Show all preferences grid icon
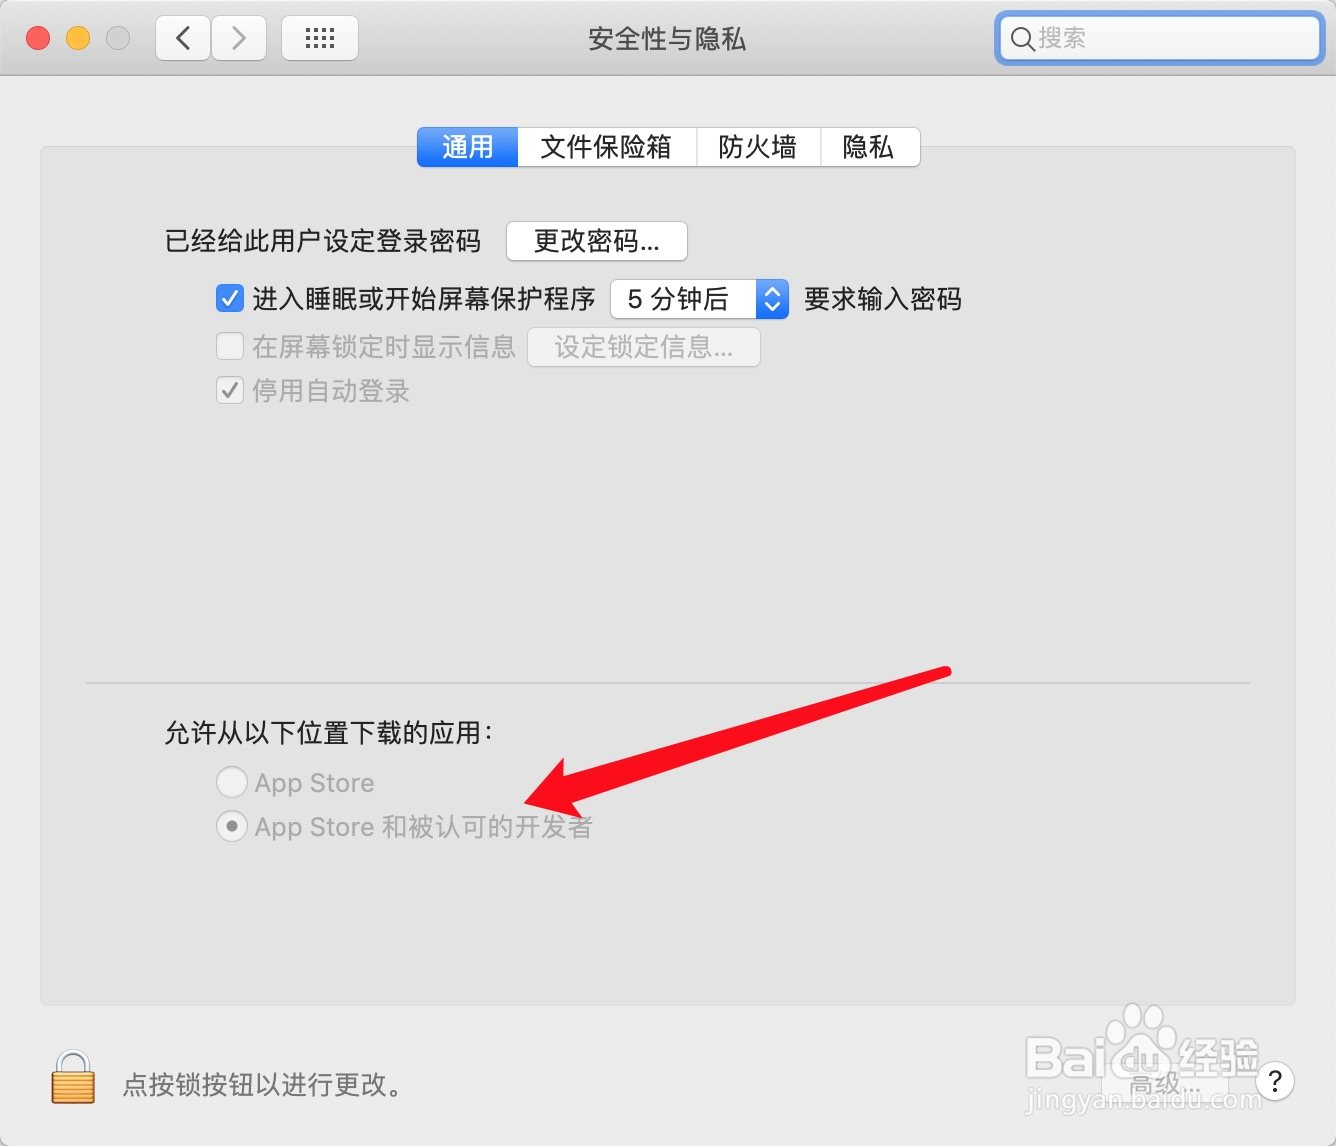 tap(320, 39)
